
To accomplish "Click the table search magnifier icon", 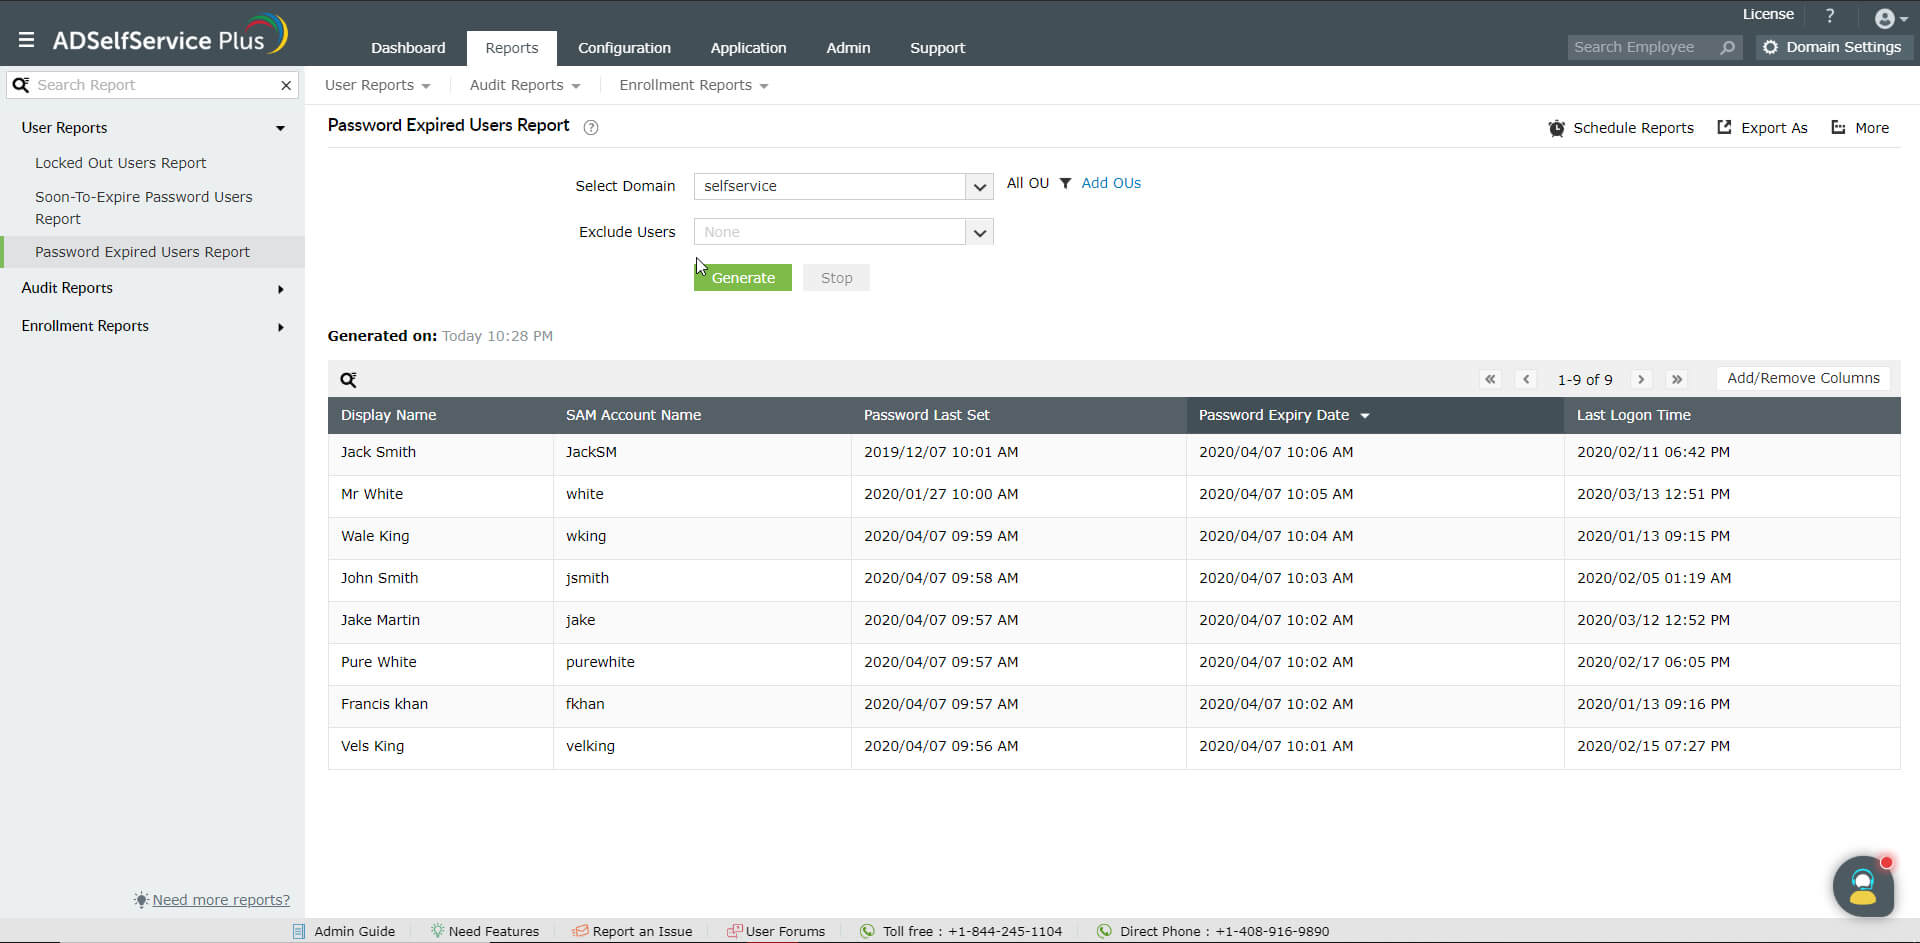I will 348,380.
